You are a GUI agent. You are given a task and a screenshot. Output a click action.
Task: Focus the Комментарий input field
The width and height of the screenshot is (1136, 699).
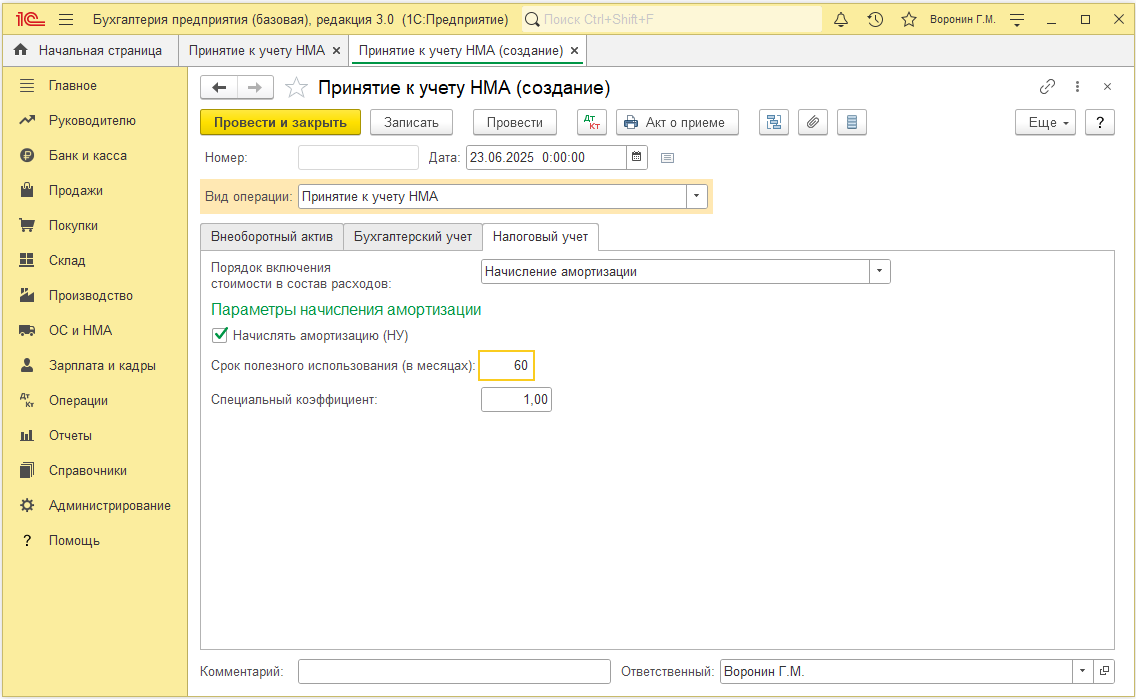454,671
